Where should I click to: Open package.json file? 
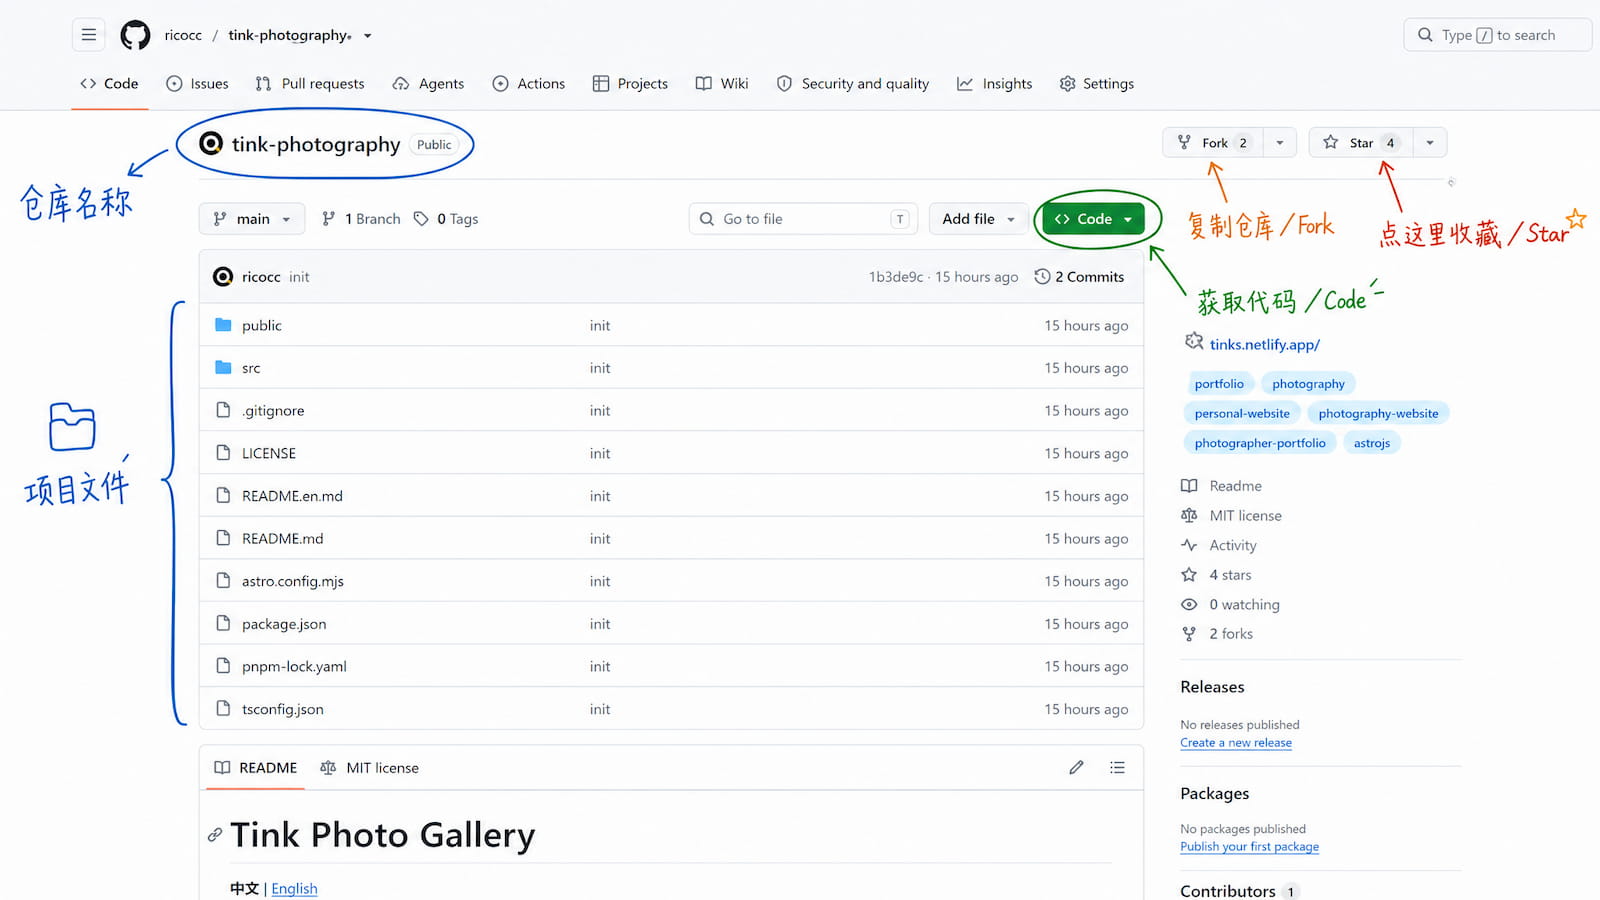284,624
